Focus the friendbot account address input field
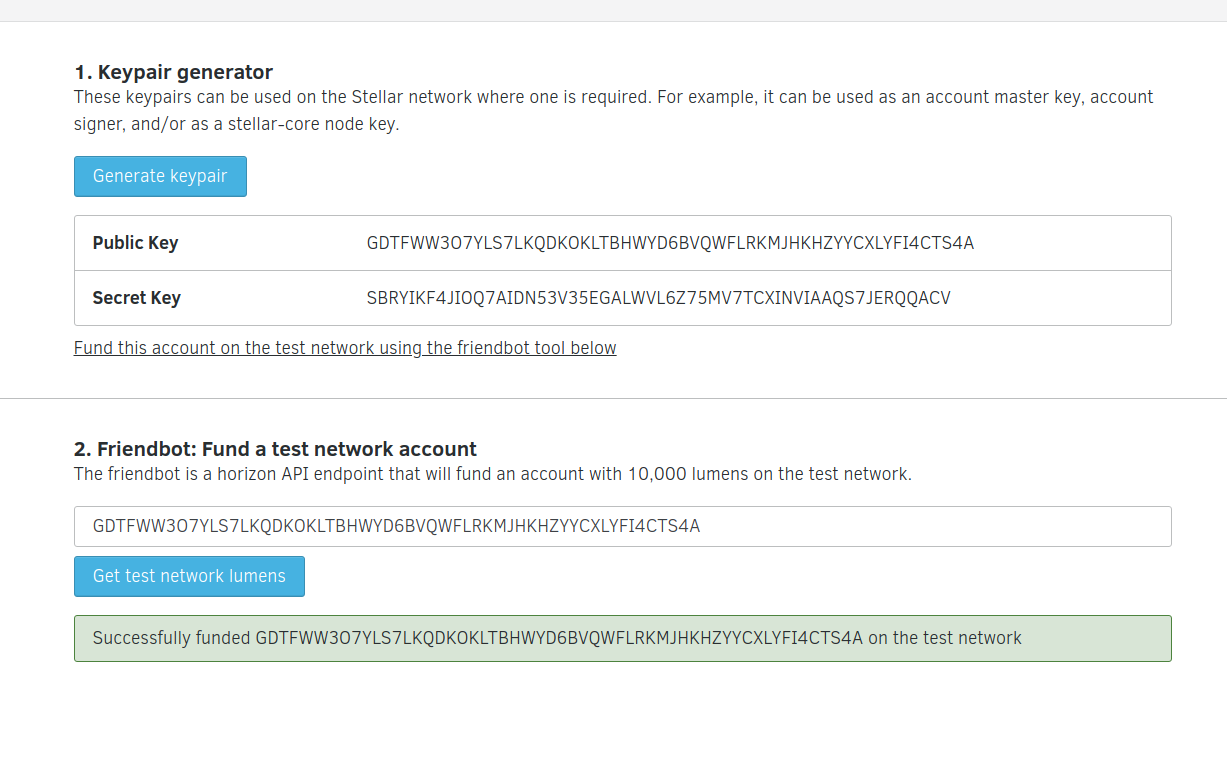The height and width of the screenshot is (784, 1227). point(622,526)
